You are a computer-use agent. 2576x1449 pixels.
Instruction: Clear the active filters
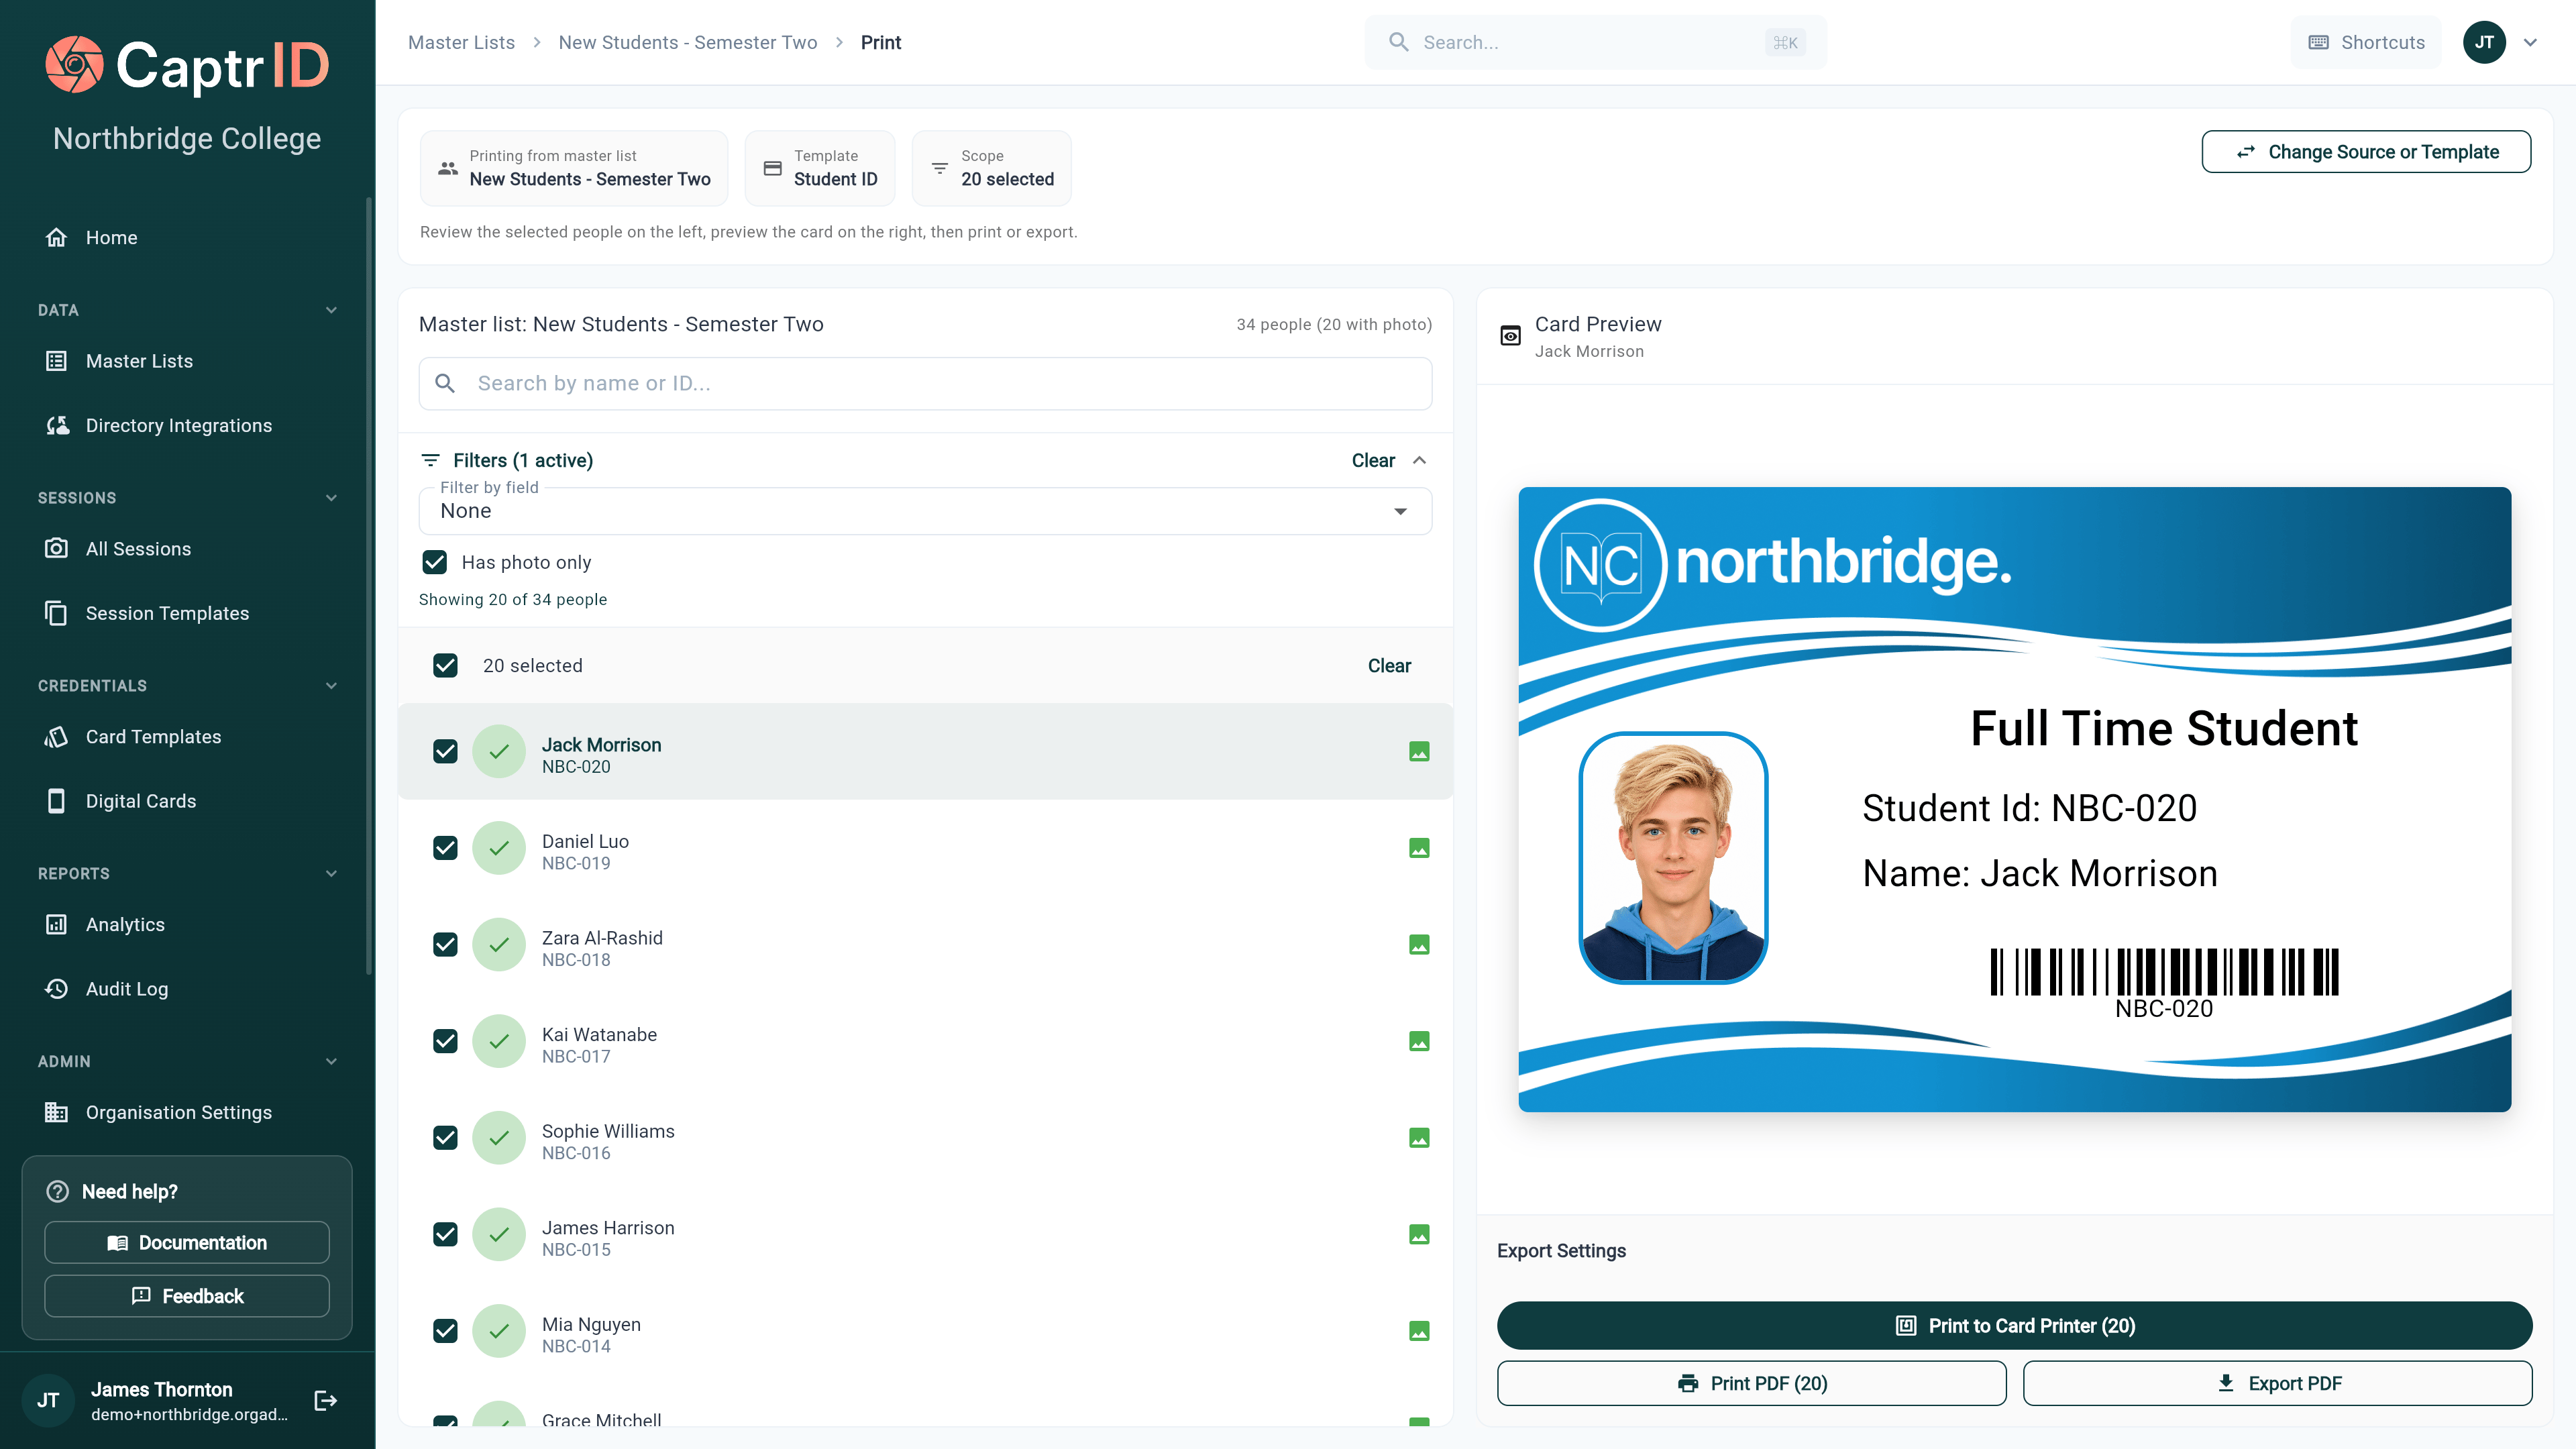pos(1373,460)
